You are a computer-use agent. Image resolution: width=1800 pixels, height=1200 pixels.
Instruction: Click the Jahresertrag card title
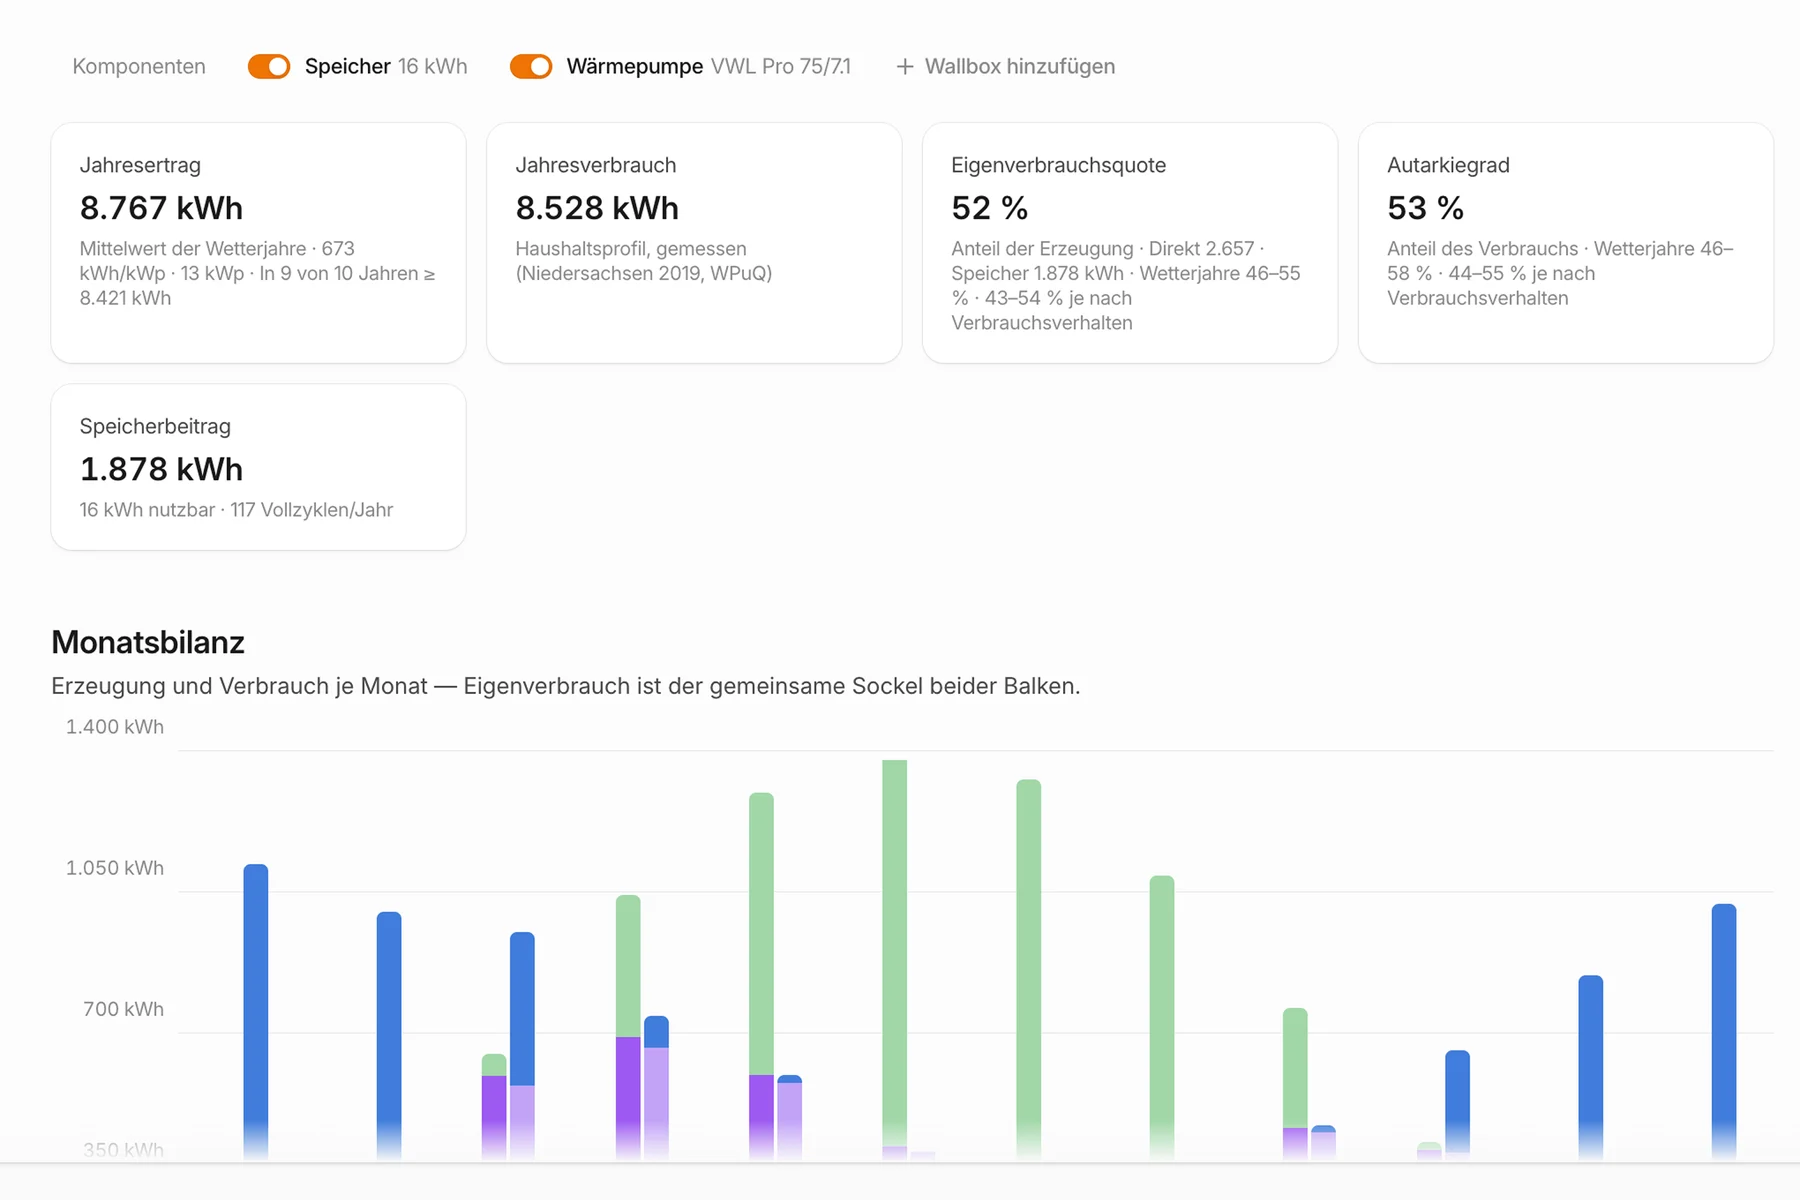(140, 165)
